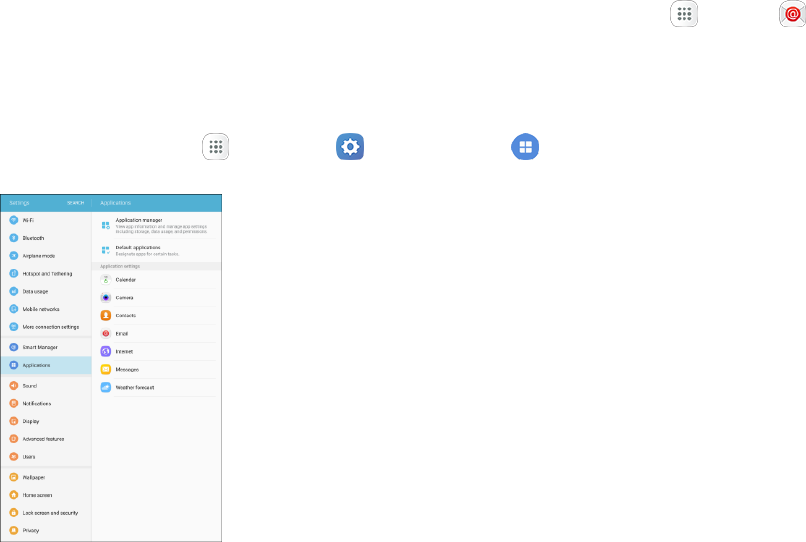
Task: Click the Smart Manager icon in sidebar
Action: pos(14,347)
